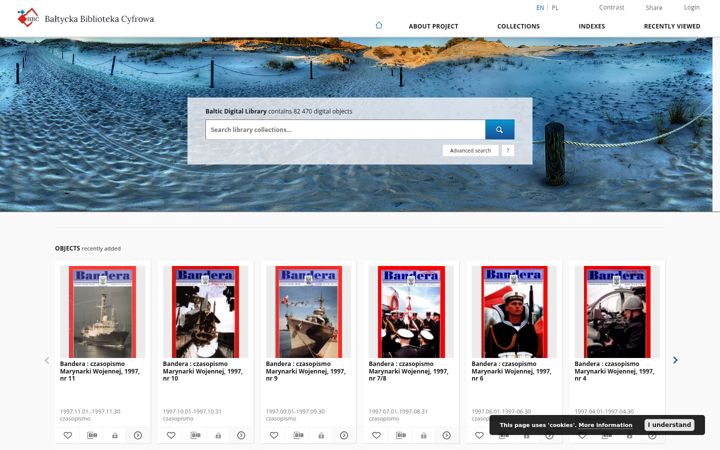This screenshot has height=450, width=720.
Task: Open the Recently Viewed menu
Action: (672, 26)
